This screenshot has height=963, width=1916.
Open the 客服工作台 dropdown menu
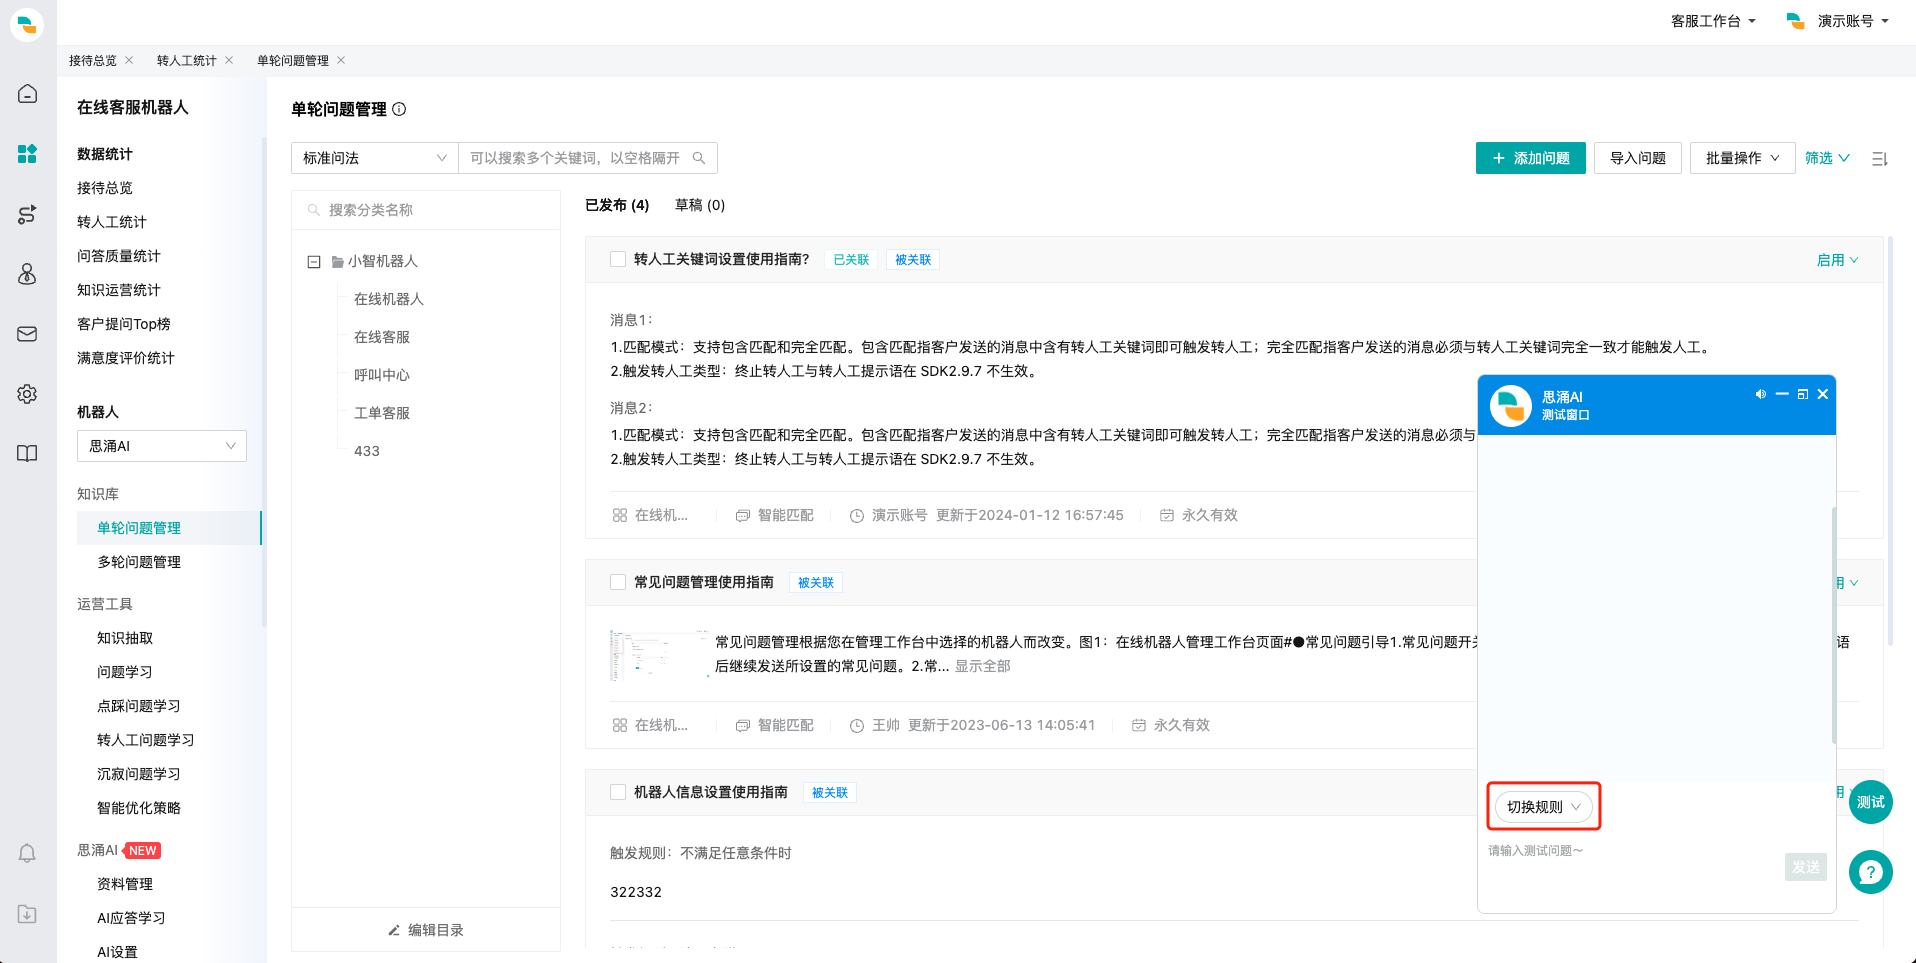pos(1713,21)
